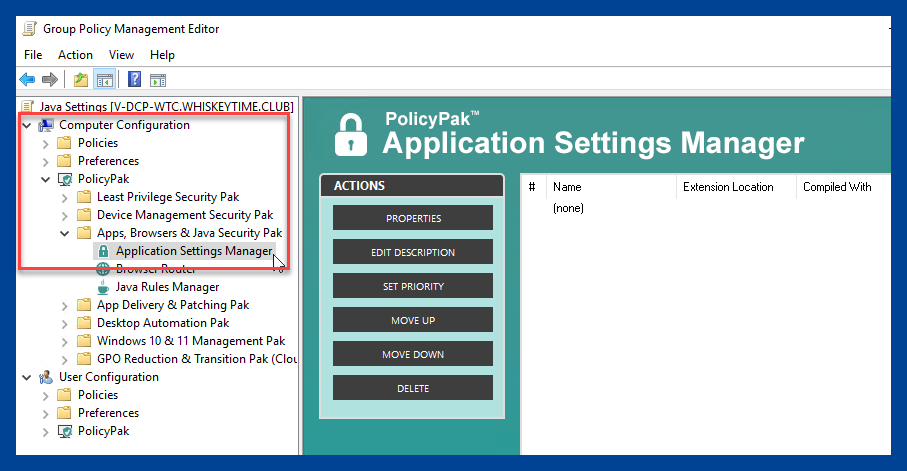Expand the Device Management Security Pak node
The height and width of the screenshot is (471, 907).
65,216
